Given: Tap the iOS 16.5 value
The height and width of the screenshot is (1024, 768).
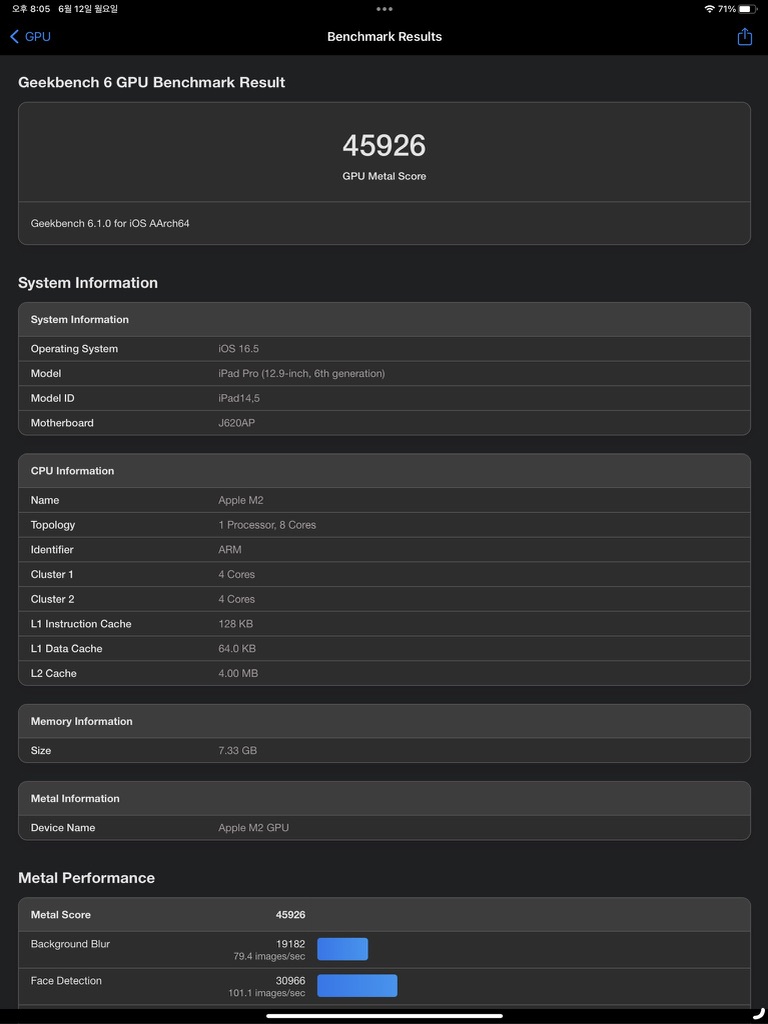Looking at the screenshot, I should 238,349.
